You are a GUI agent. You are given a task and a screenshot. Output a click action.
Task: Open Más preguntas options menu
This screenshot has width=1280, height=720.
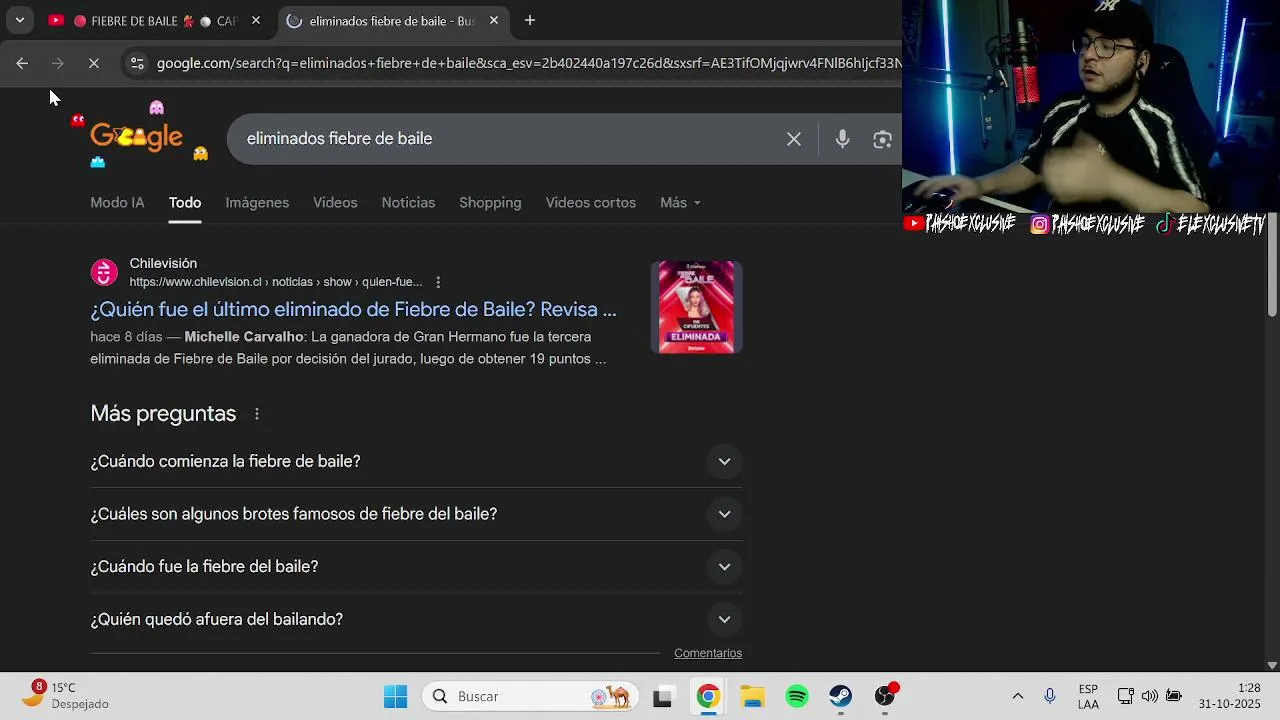coord(257,414)
